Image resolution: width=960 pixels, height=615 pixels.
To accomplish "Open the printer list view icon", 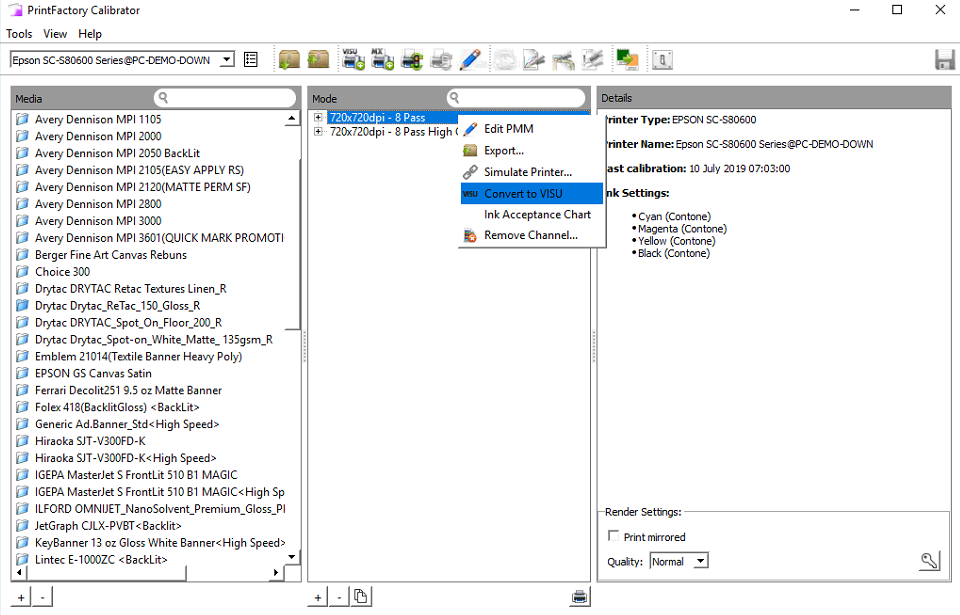I will point(250,59).
